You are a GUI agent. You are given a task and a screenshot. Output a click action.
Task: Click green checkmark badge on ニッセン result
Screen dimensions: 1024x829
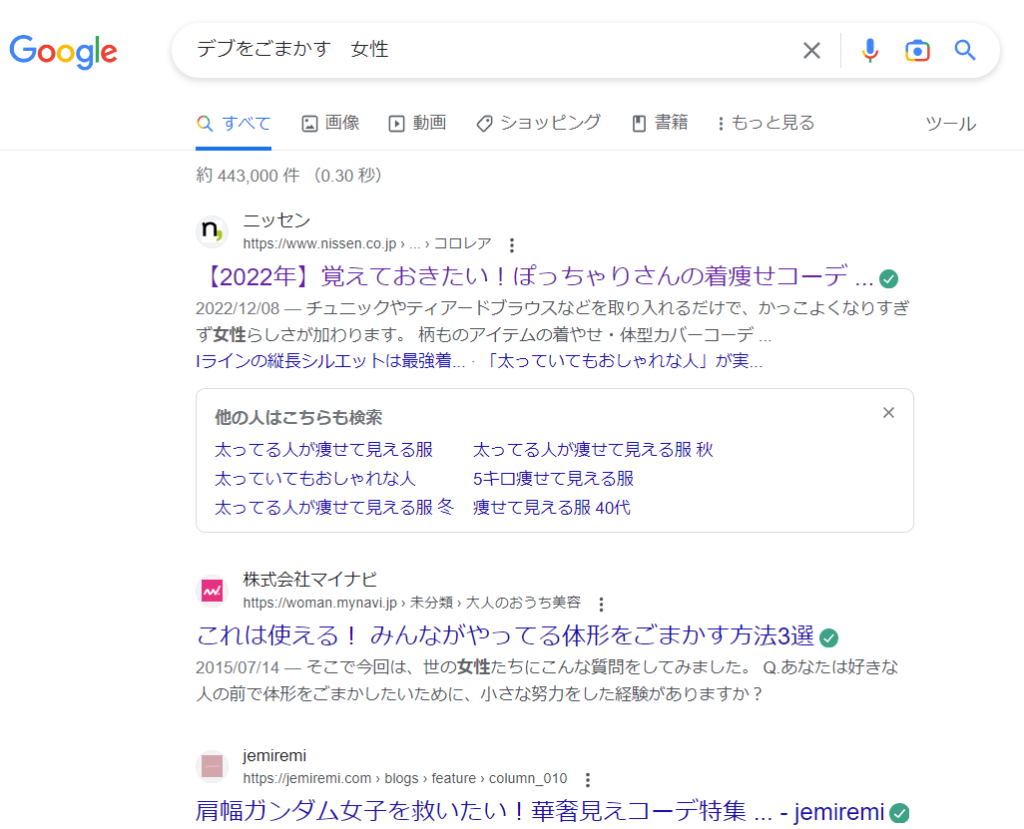[x=888, y=279]
